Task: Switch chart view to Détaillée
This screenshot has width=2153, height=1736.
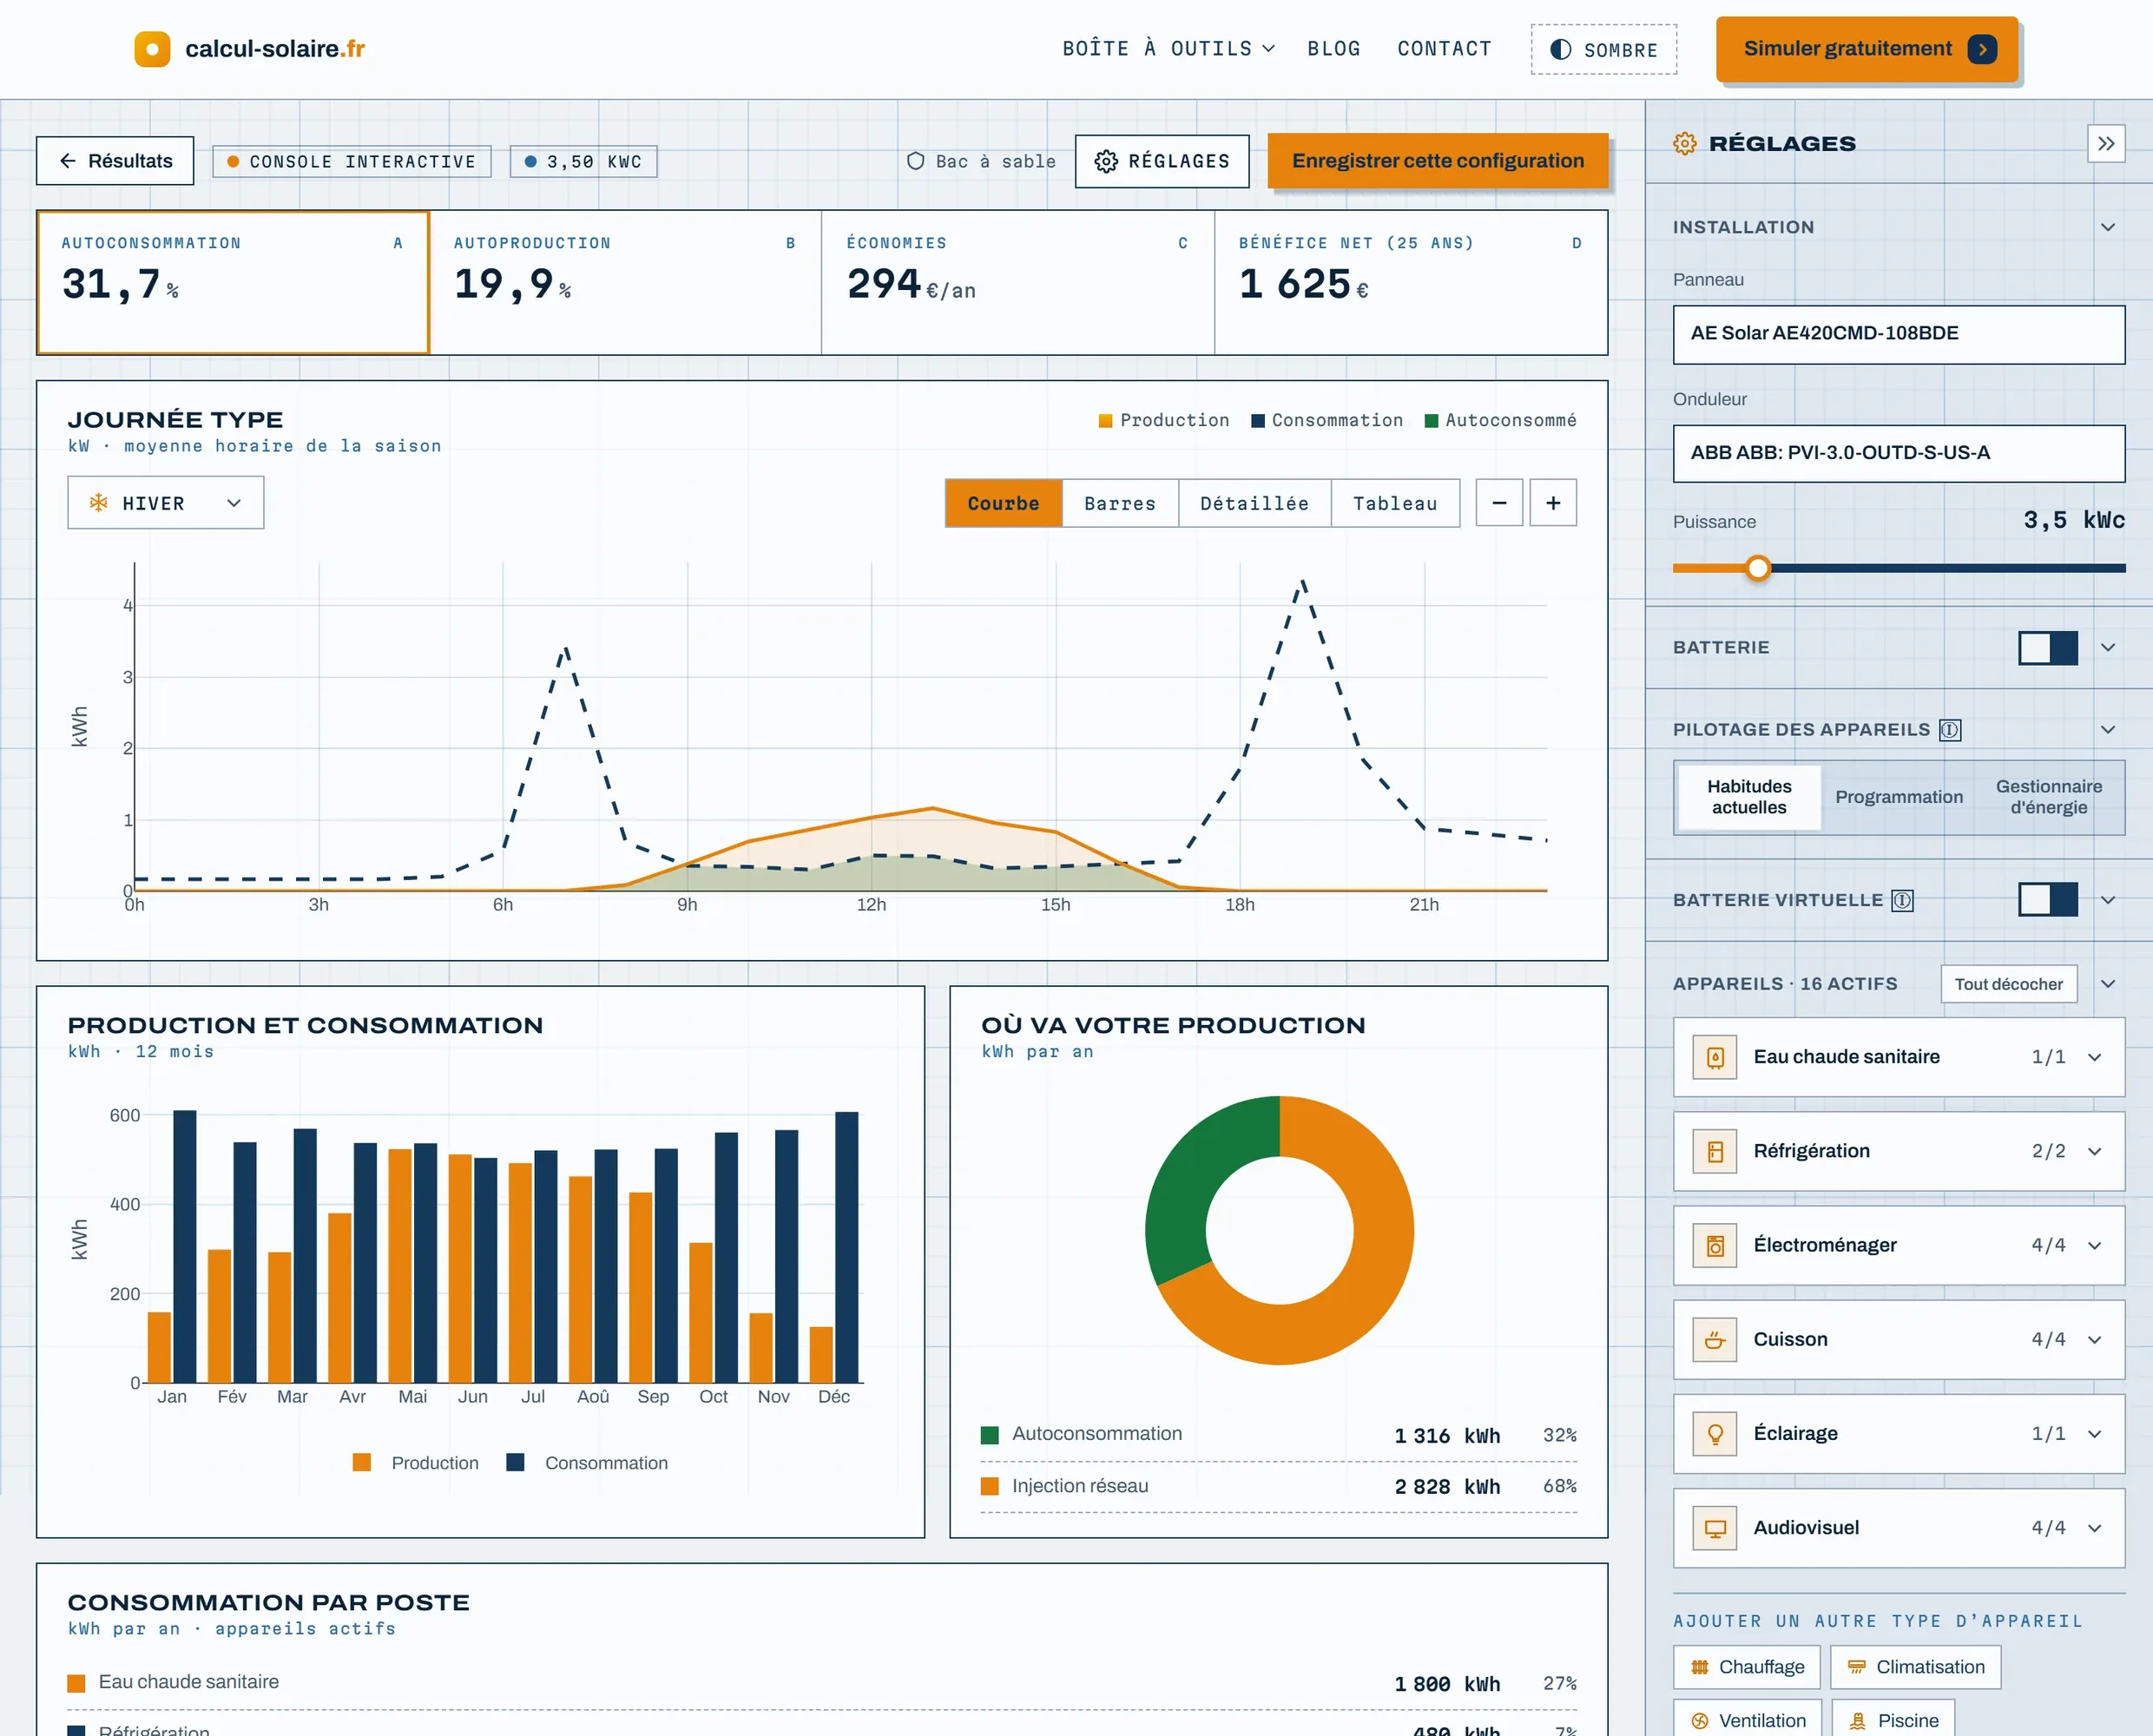Action: (1254, 503)
